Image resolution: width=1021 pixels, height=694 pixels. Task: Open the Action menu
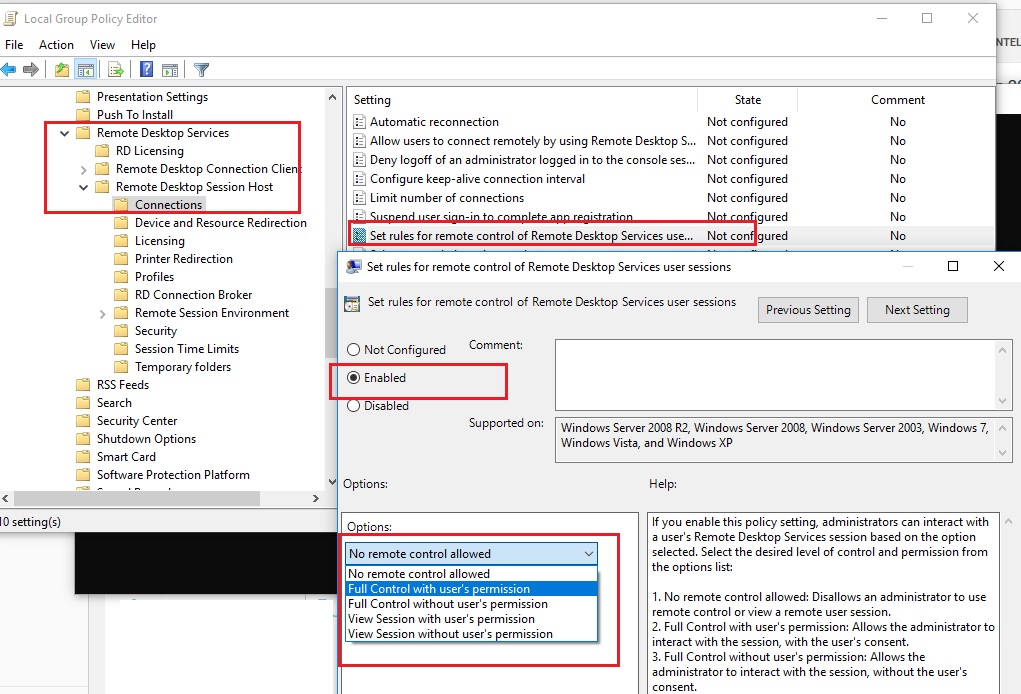point(56,45)
